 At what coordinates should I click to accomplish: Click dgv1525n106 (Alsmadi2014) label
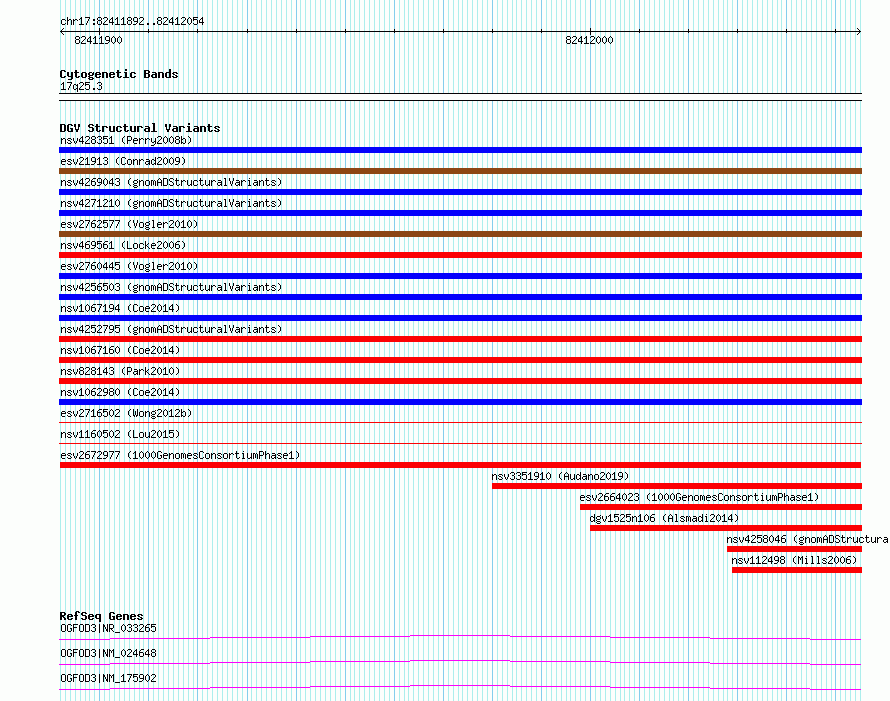point(664,518)
